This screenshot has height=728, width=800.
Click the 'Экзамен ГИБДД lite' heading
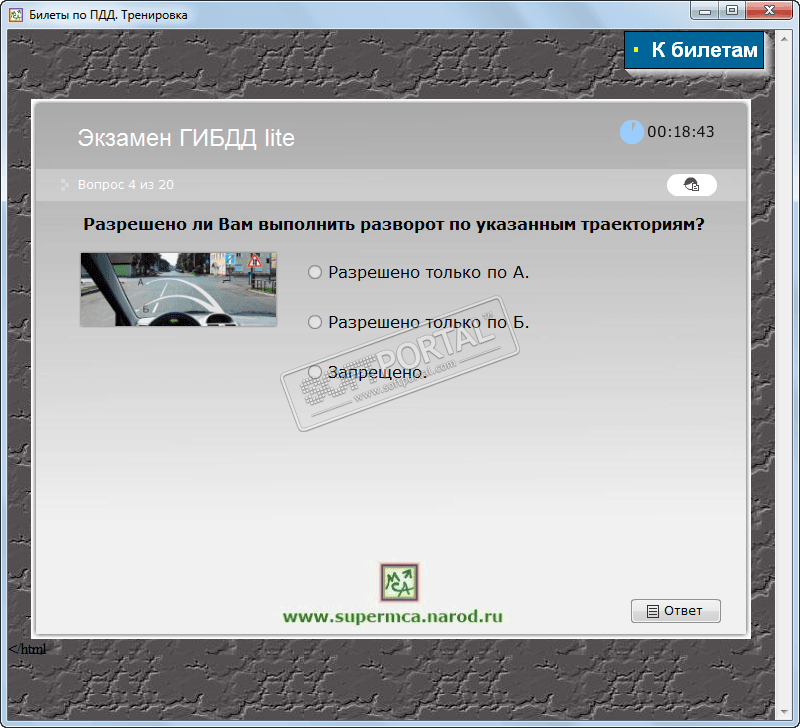[186, 138]
